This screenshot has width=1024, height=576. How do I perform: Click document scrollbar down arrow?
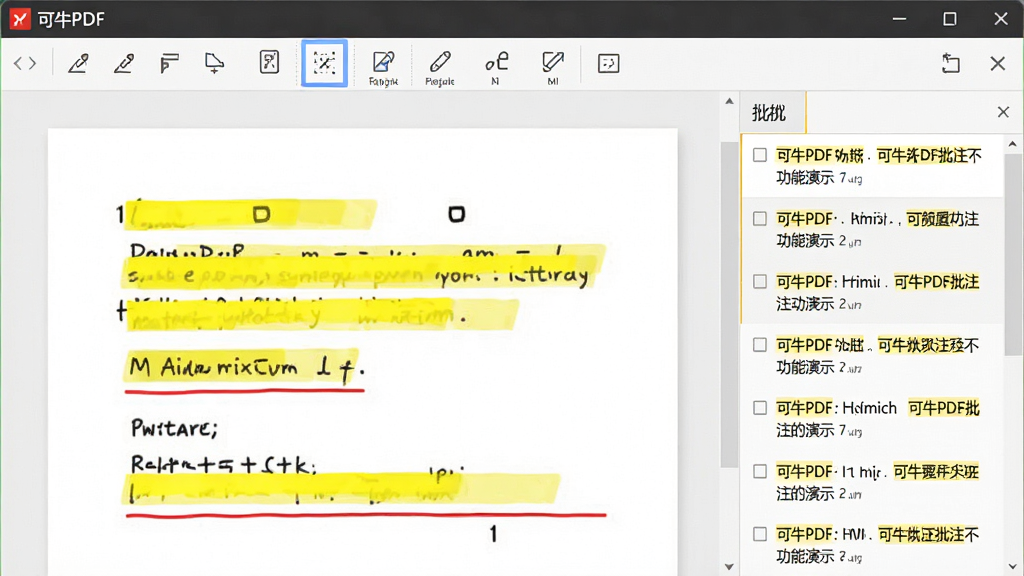tap(729, 567)
